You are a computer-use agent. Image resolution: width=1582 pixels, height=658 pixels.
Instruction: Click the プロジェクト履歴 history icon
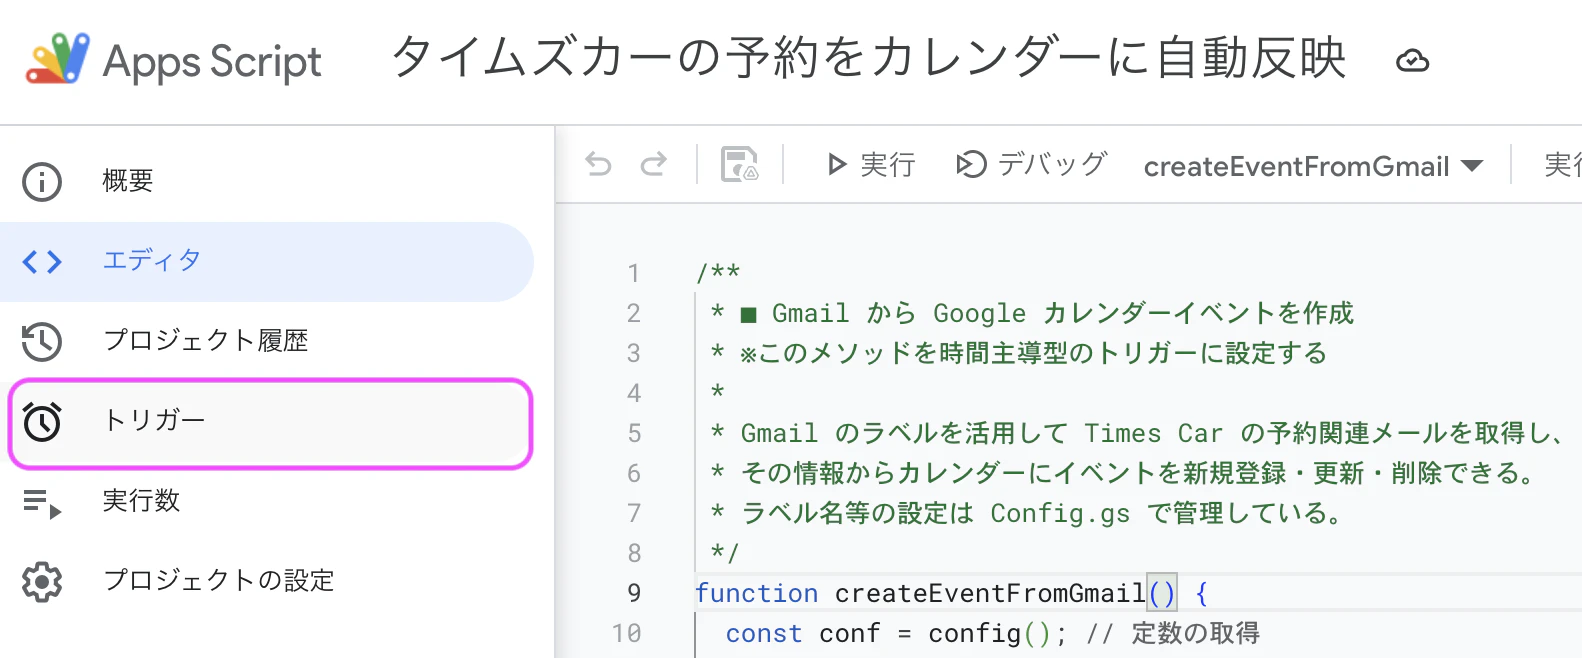[x=42, y=341]
